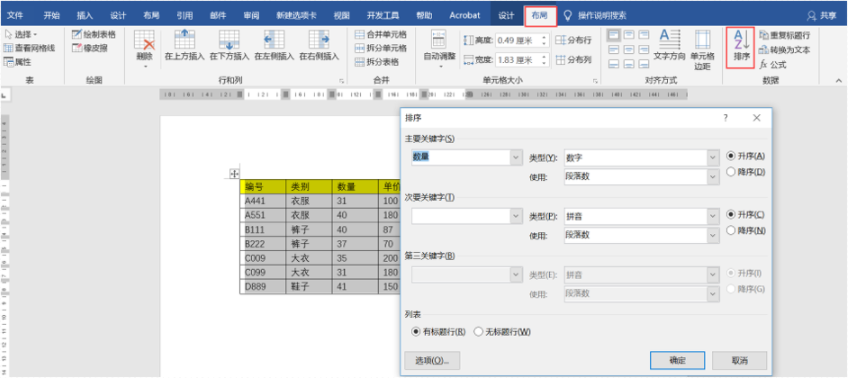The height and width of the screenshot is (378, 848).
Task: Click header cell 类别
Action: click(x=309, y=187)
